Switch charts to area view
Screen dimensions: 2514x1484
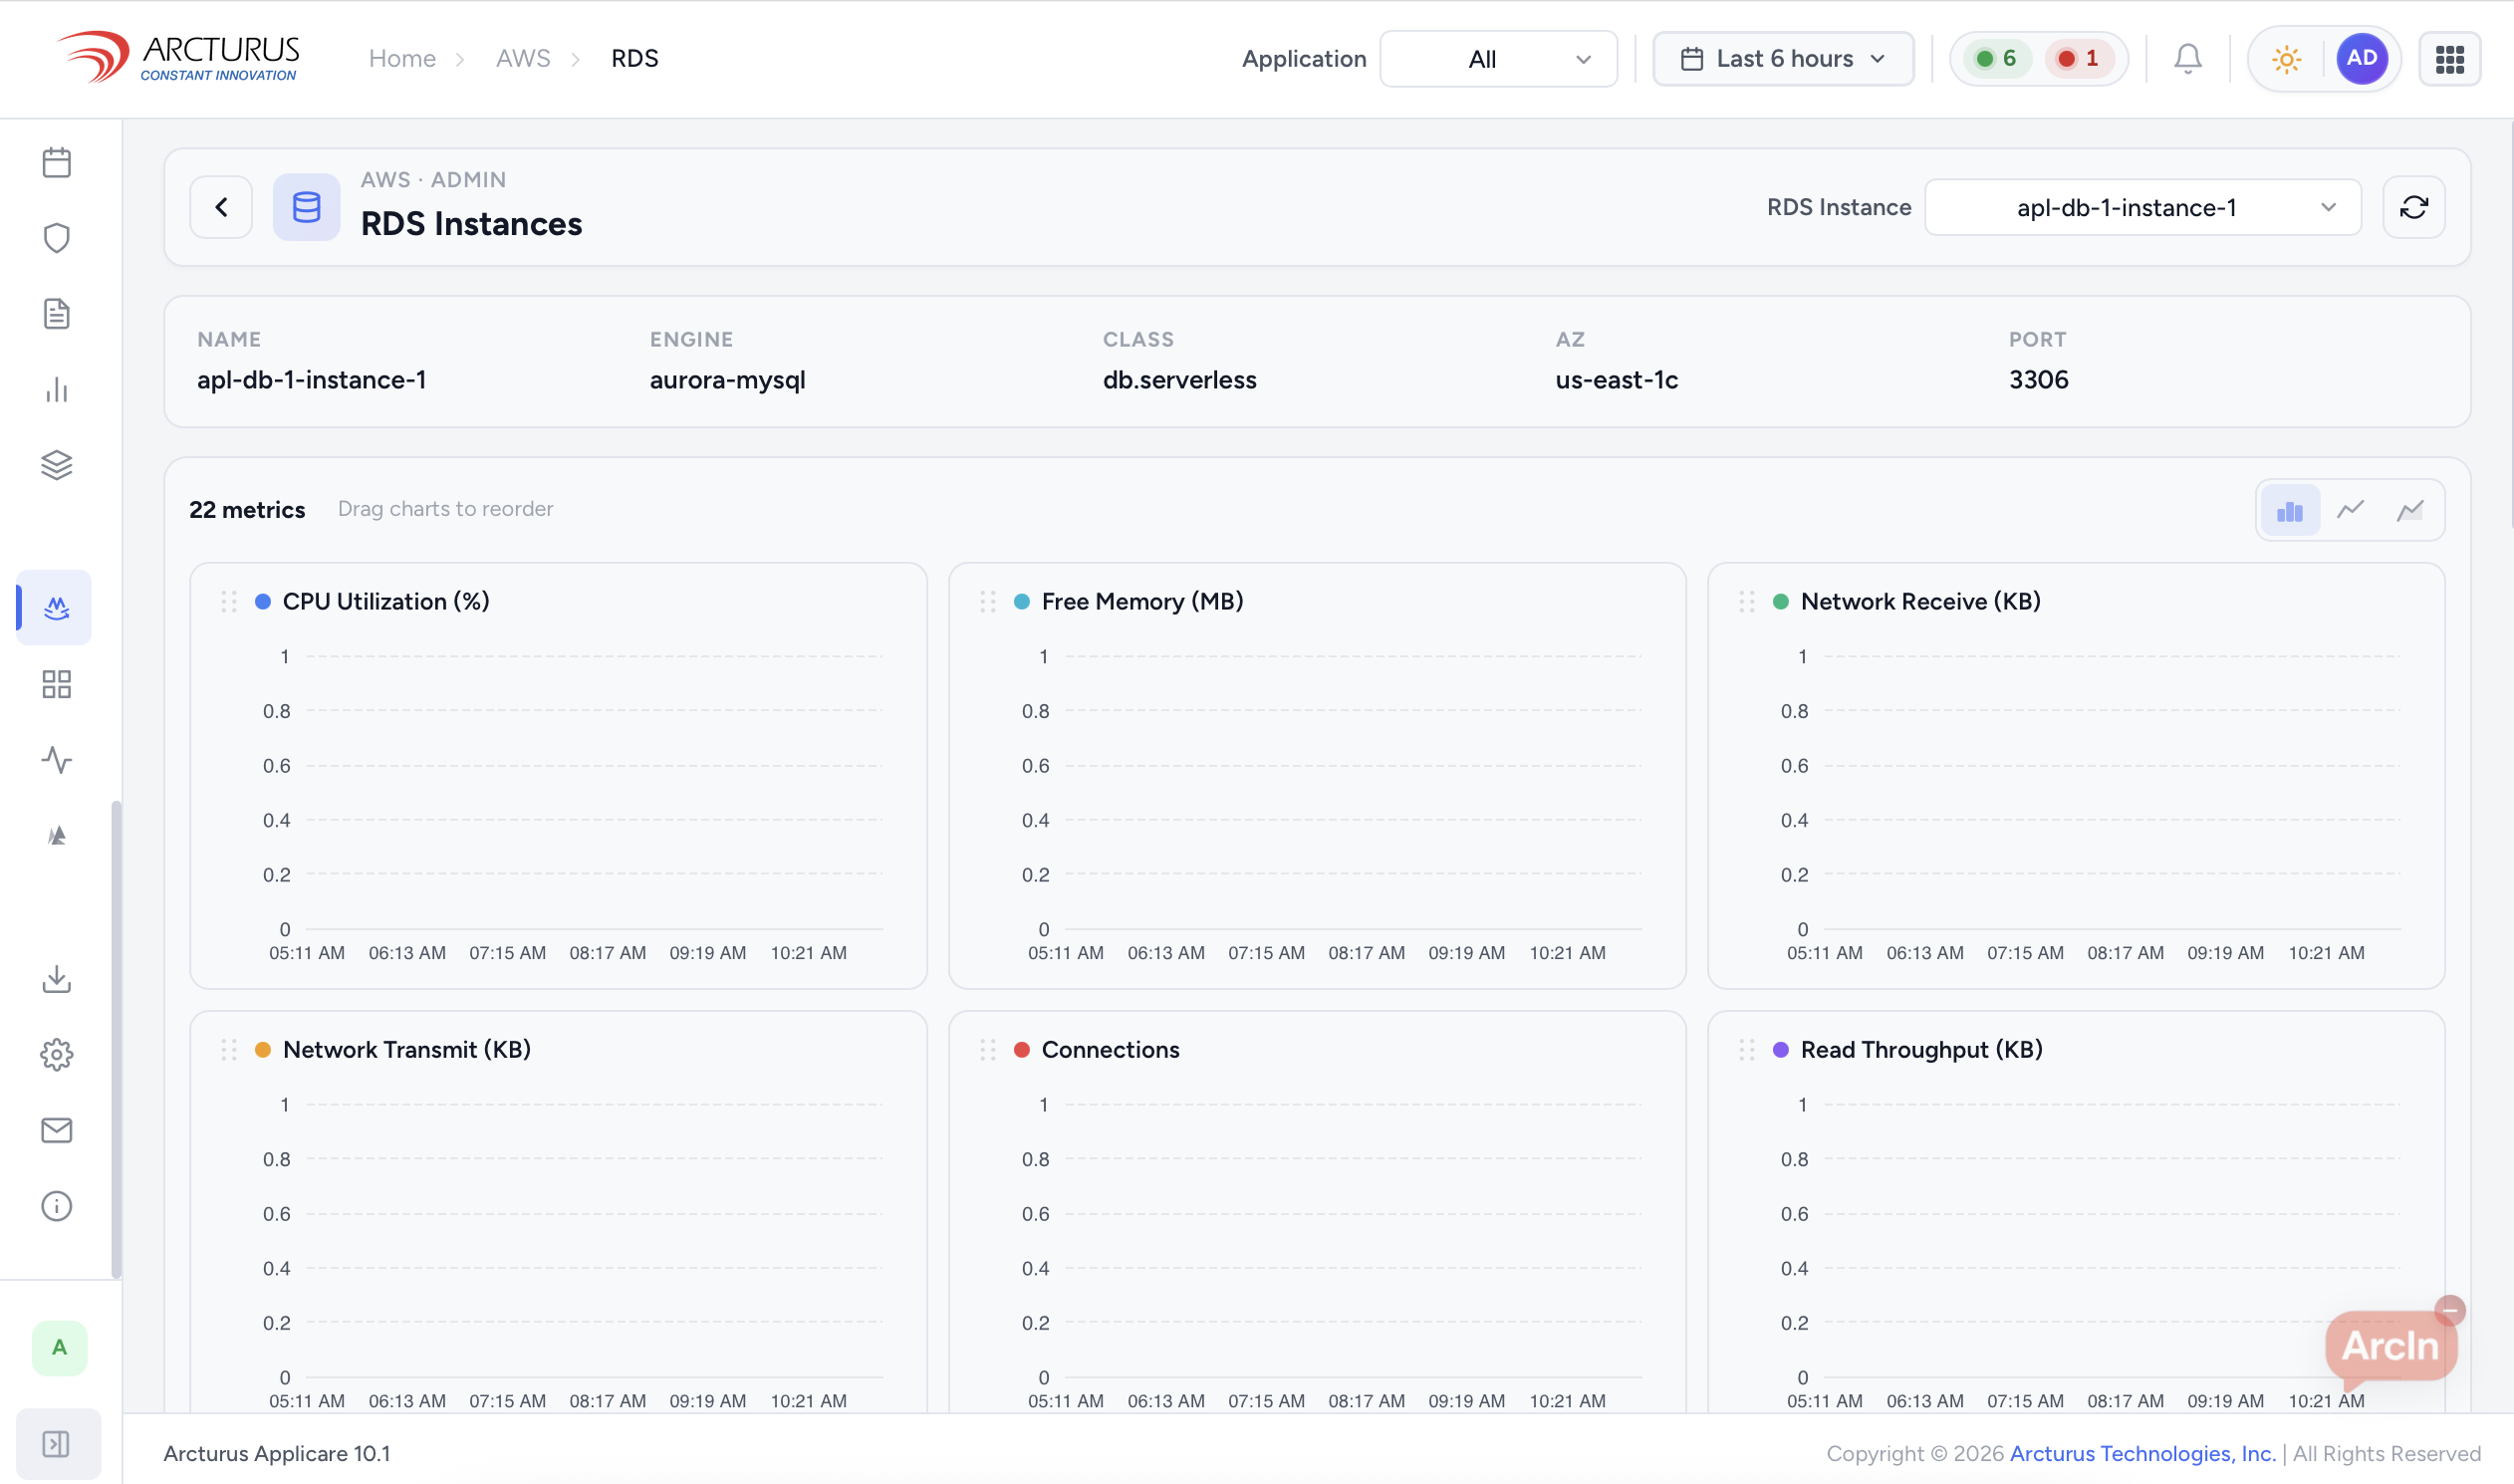pos(2410,511)
